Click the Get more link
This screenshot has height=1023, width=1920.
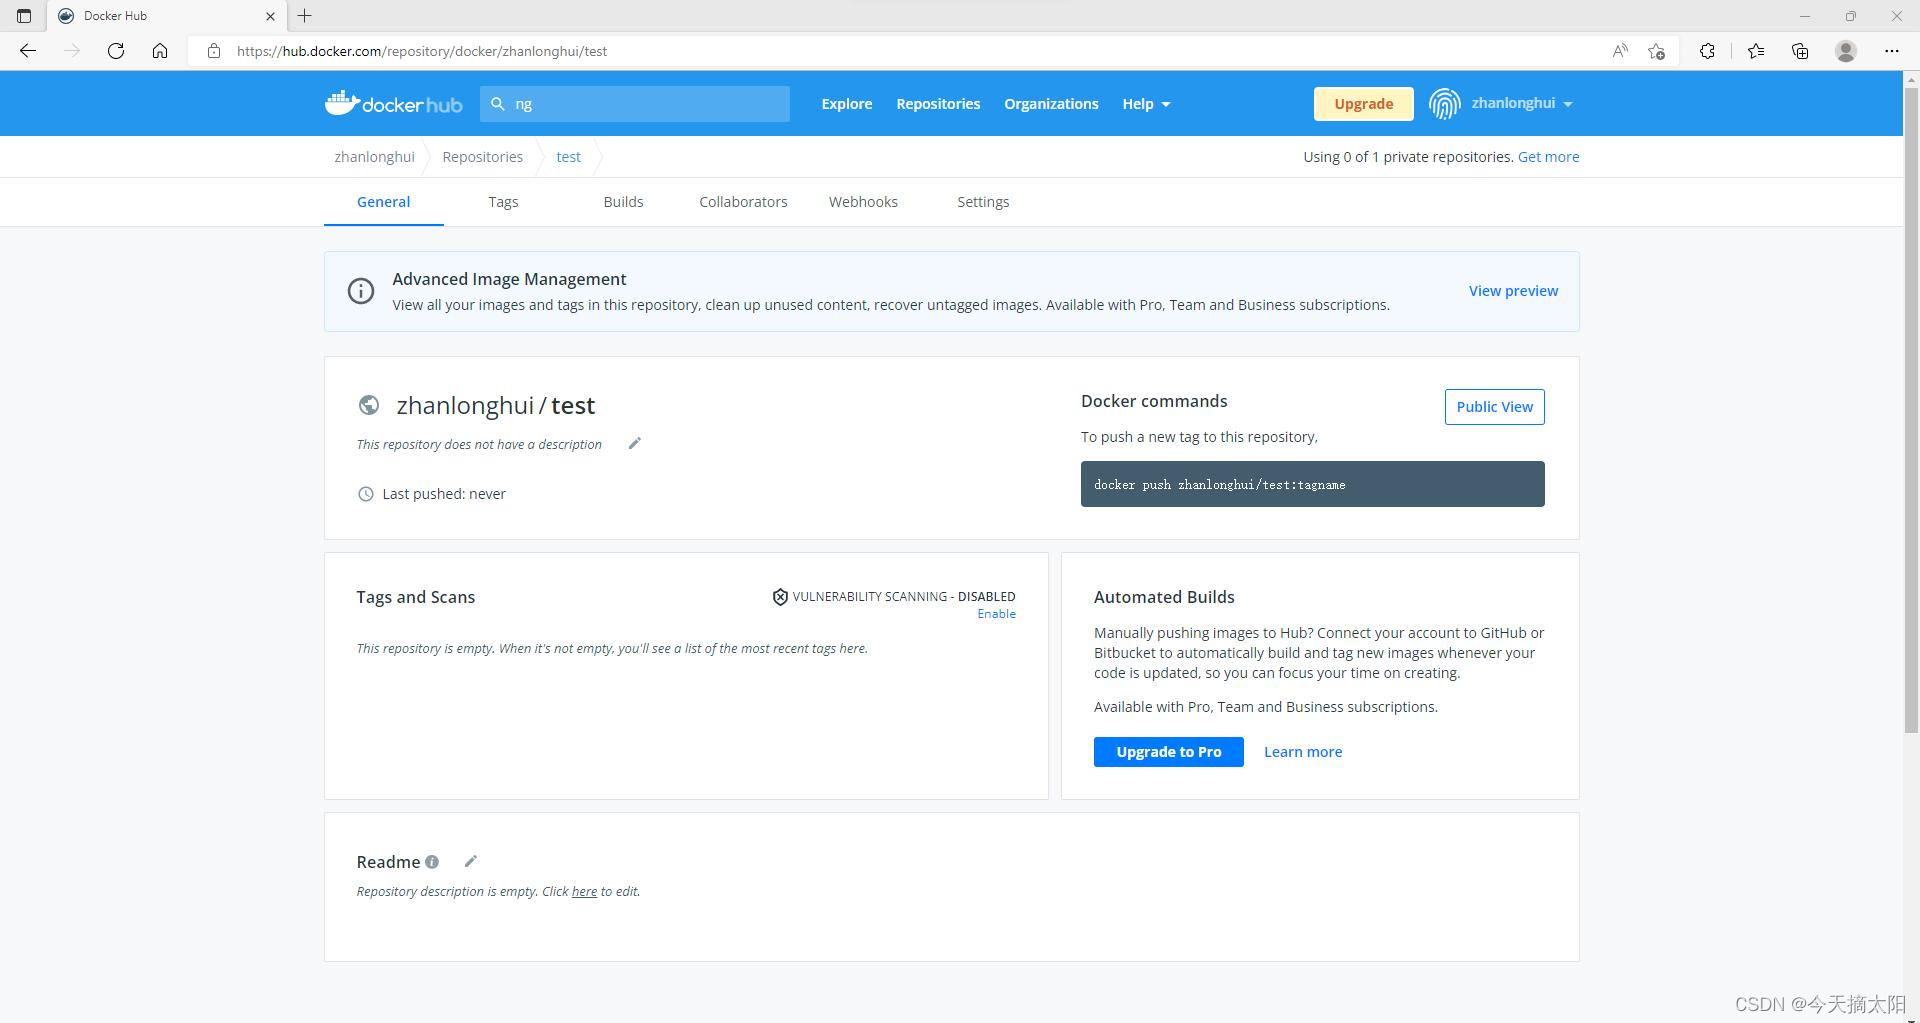pyautogui.click(x=1549, y=157)
